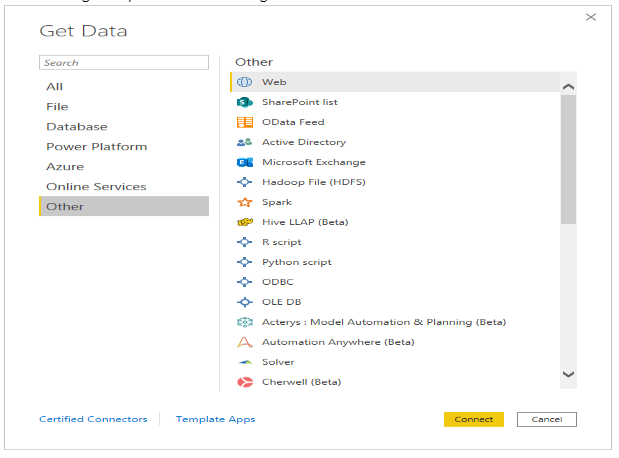Image resolution: width=619 pixels, height=458 pixels.
Task: Click the connector list scrollbar thumb
Action: pos(568,160)
